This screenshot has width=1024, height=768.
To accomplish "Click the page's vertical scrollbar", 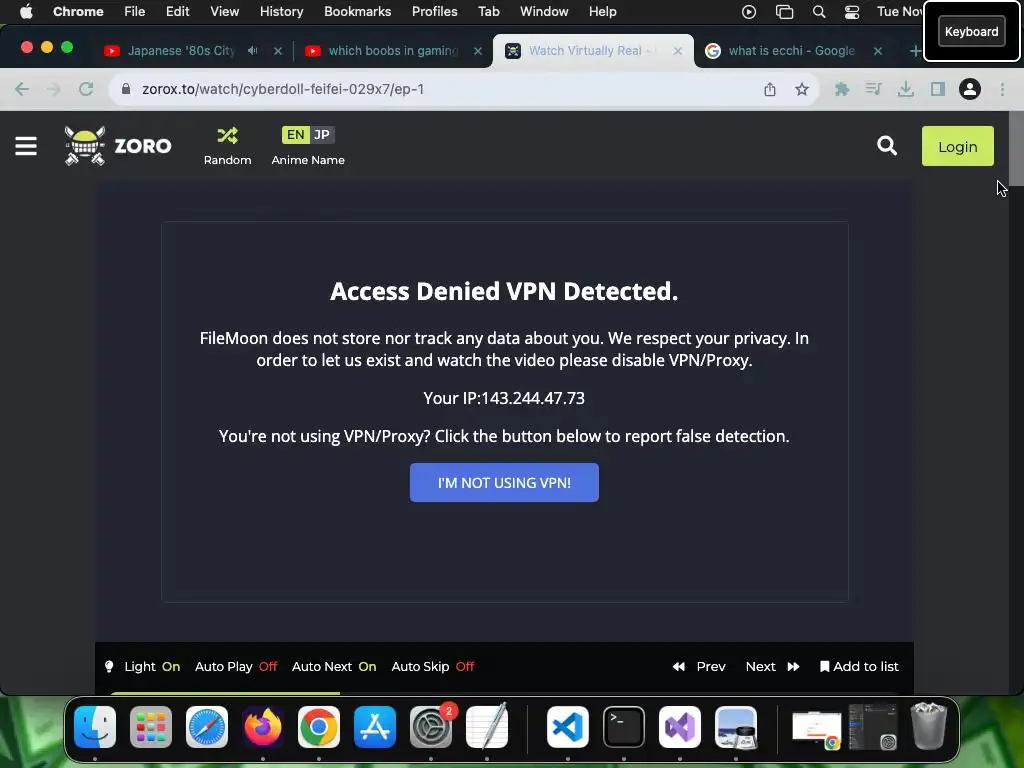I will click(1016, 148).
